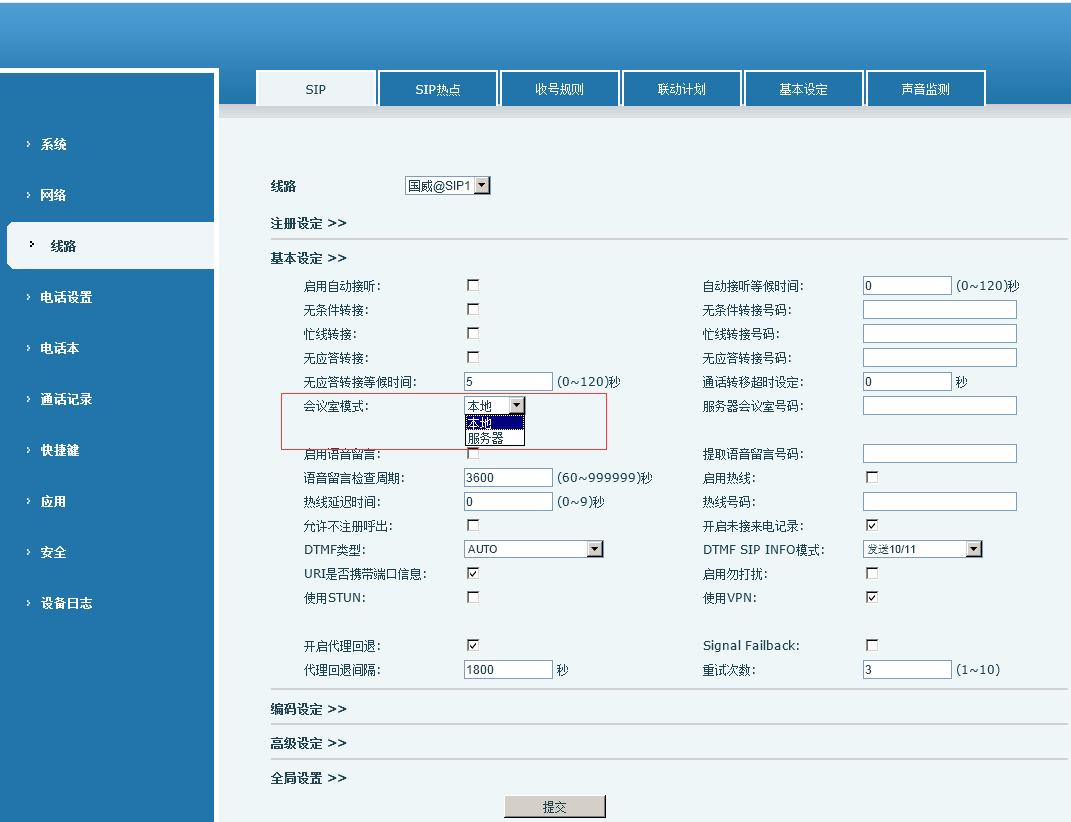The image size is (1071, 822).
Task: Submit the form with 提交 button
Action: pyautogui.click(x=555, y=807)
